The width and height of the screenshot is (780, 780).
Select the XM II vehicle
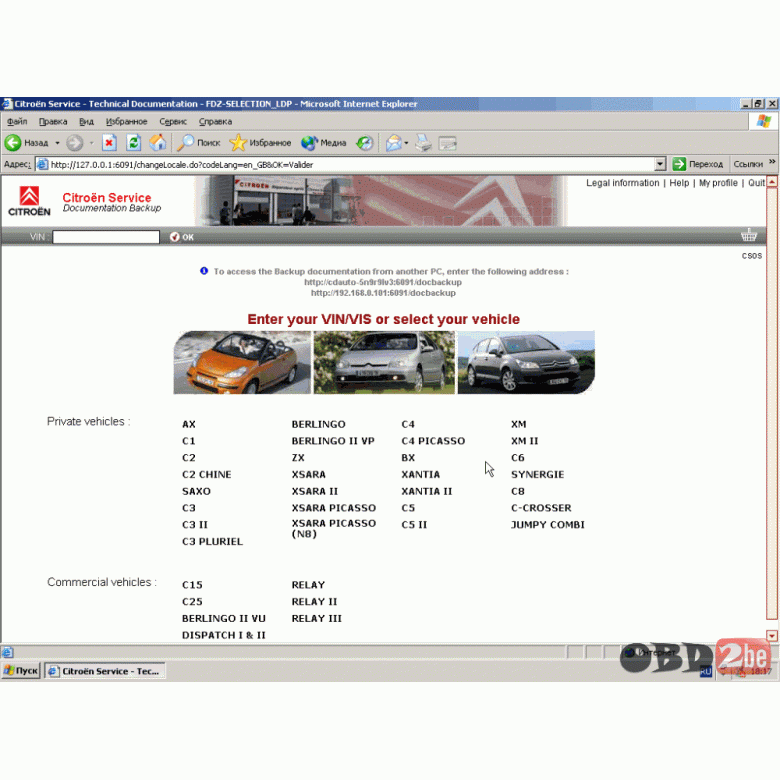pyautogui.click(x=524, y=441)
